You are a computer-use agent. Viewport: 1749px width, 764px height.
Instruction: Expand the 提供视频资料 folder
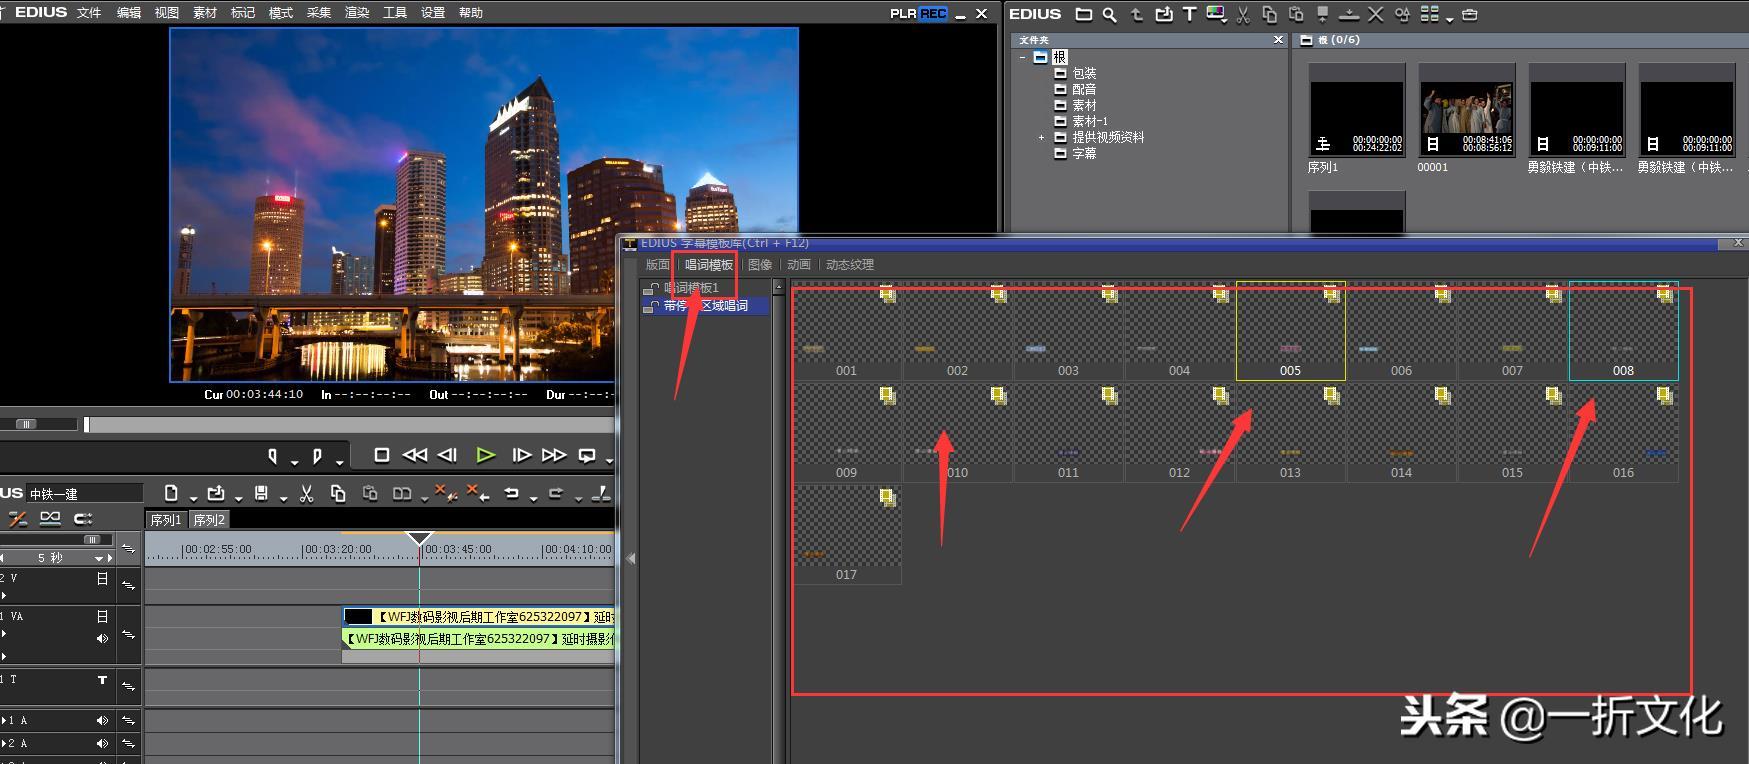click(x=1041, y=137)
